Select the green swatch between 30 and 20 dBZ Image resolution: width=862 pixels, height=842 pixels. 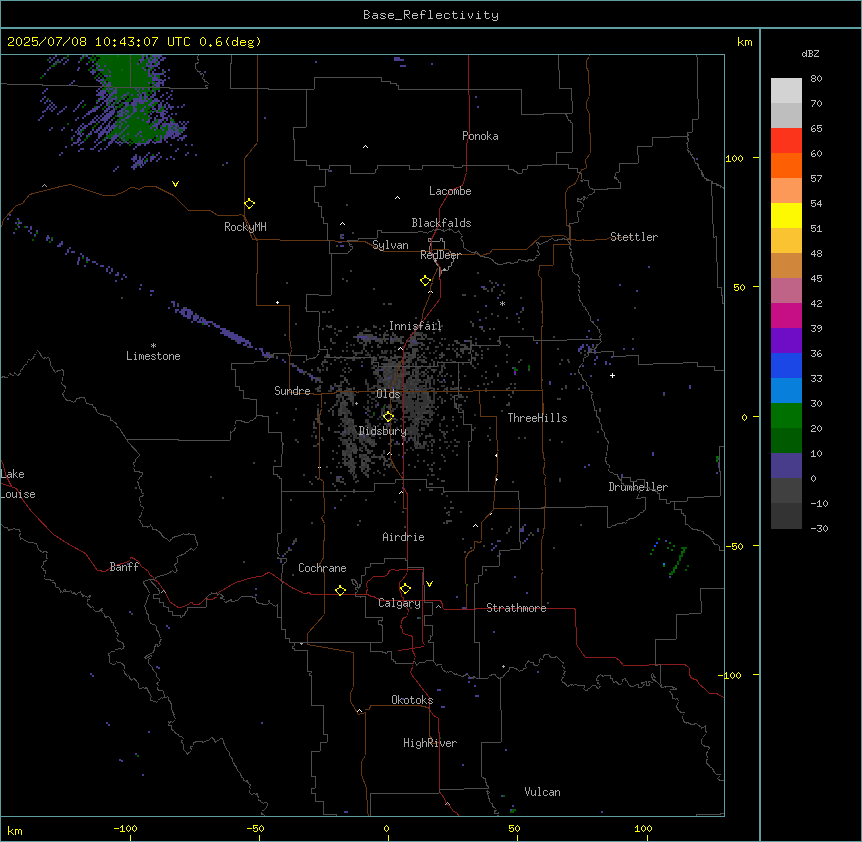pos(786,416)
